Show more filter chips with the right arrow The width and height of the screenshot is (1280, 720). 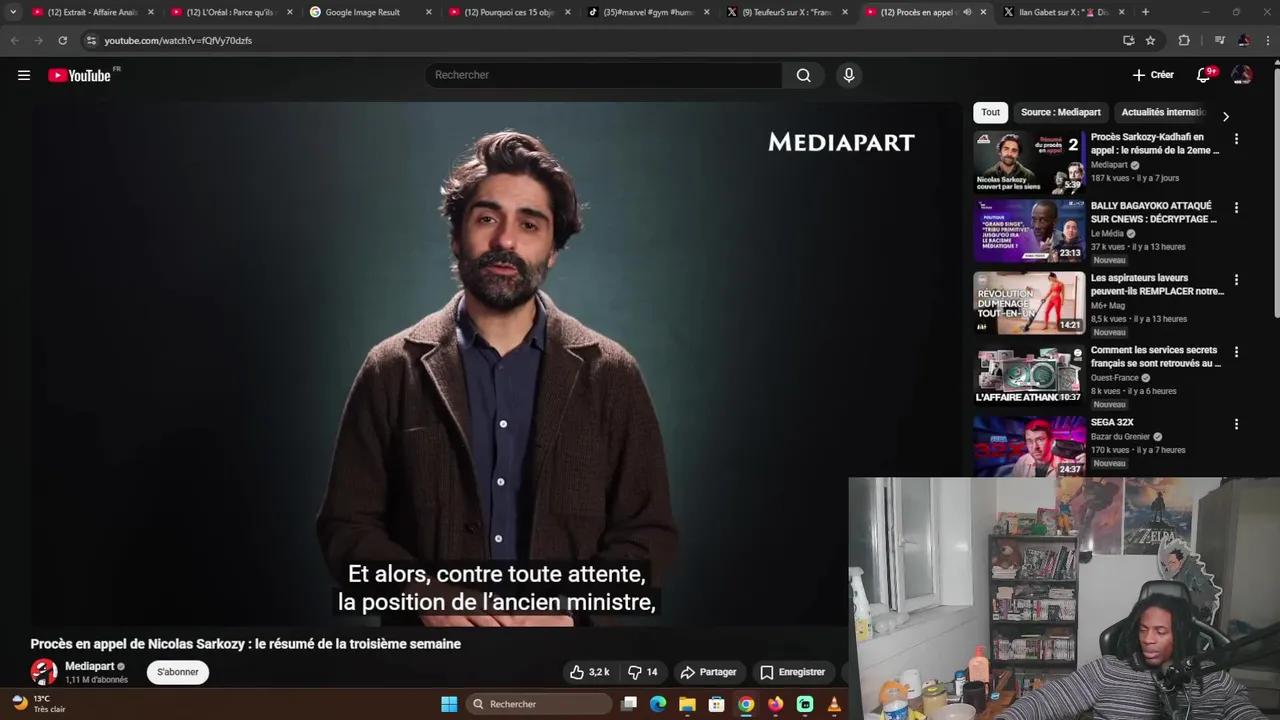[1226, 116]
